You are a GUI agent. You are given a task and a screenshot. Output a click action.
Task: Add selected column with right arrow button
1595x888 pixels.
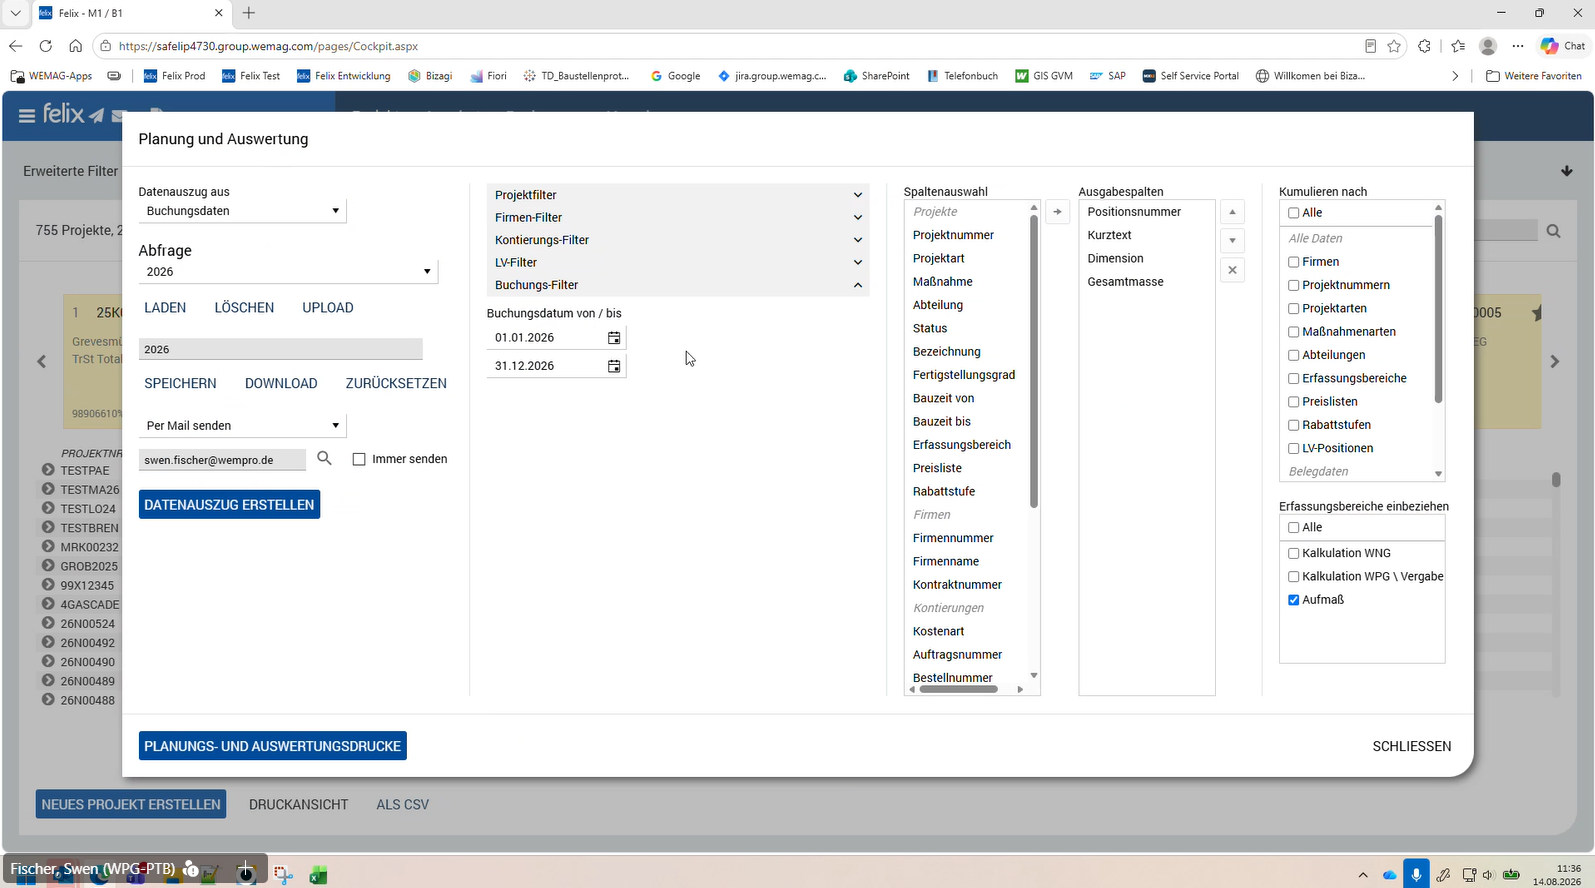(1058, 212)
